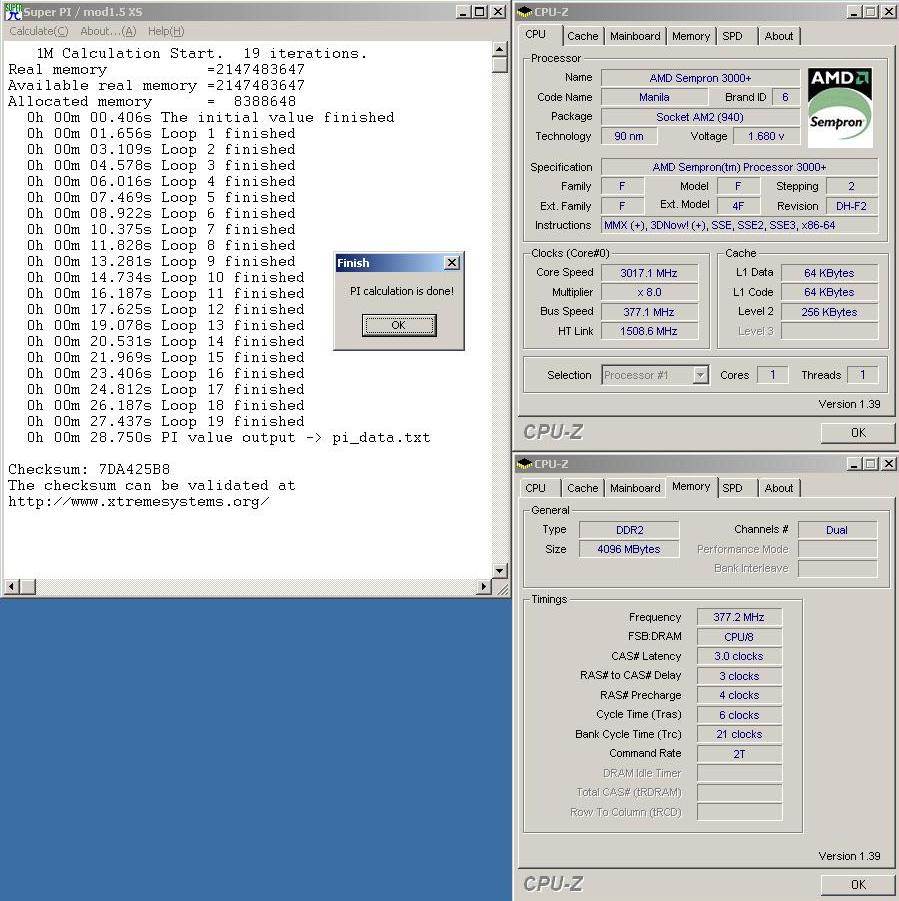This screenshot has width=899, height=901.
Task: Switch to Cache tab in top CPU-Z
Action: coord(582,36)
